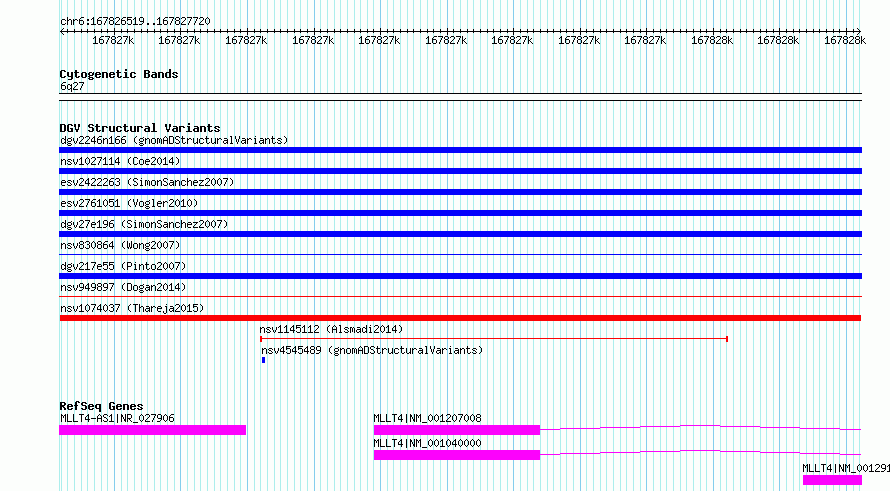Open the MLLT4-AS1|NR_027906 gene label
Image resolution: width=890 pixels, height=491 pixels.
click(x=117, y=418)
